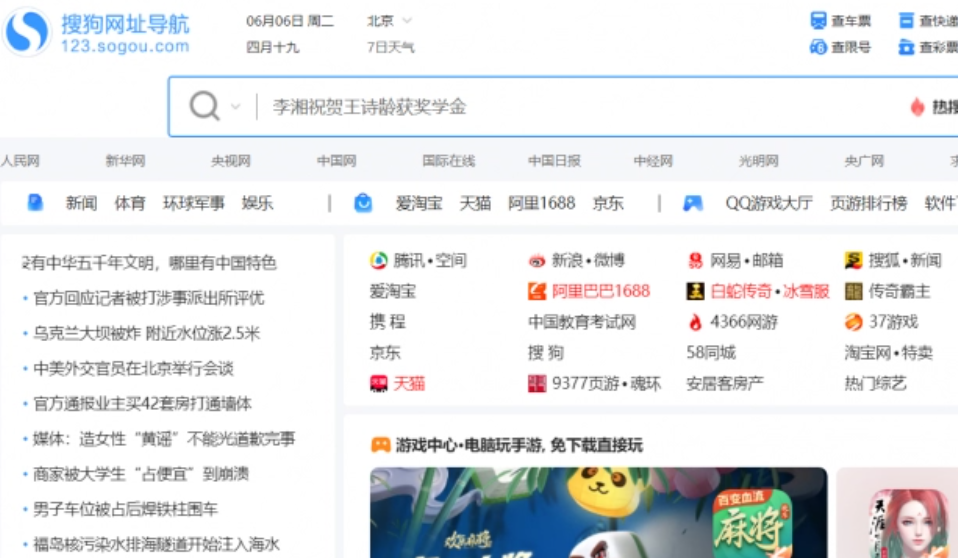Click the search magnifier icon
958x558 pixels.
[x=204, y=106]
